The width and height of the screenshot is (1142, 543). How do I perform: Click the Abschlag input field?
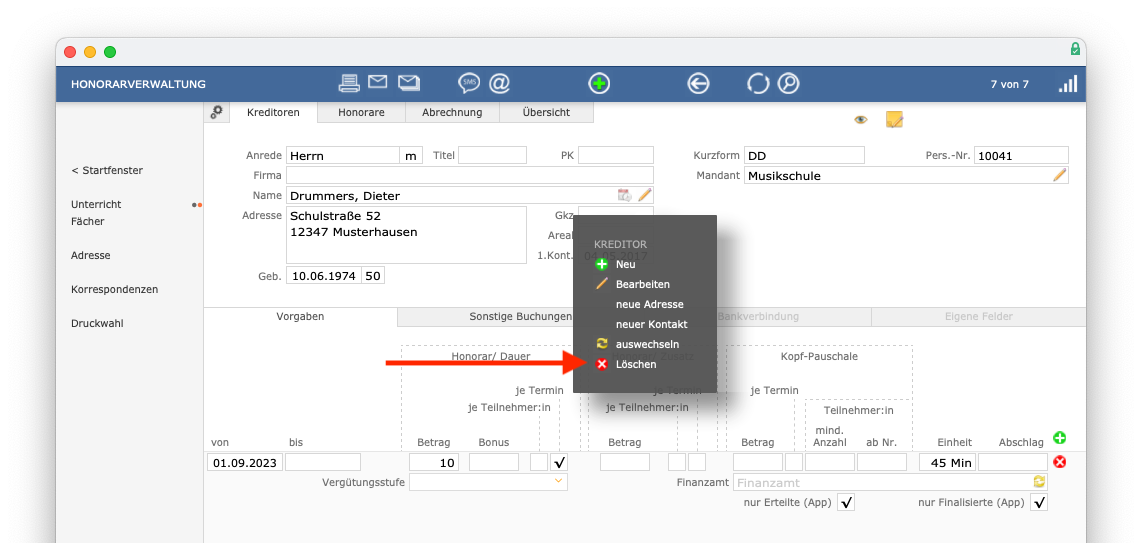tap(1012, 462)
